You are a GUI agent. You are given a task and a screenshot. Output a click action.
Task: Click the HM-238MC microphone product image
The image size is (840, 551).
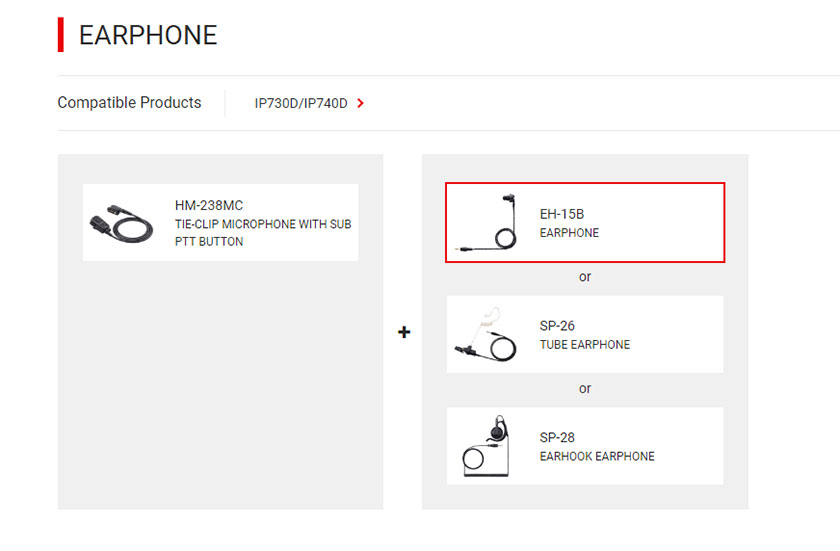pos(122,223)
